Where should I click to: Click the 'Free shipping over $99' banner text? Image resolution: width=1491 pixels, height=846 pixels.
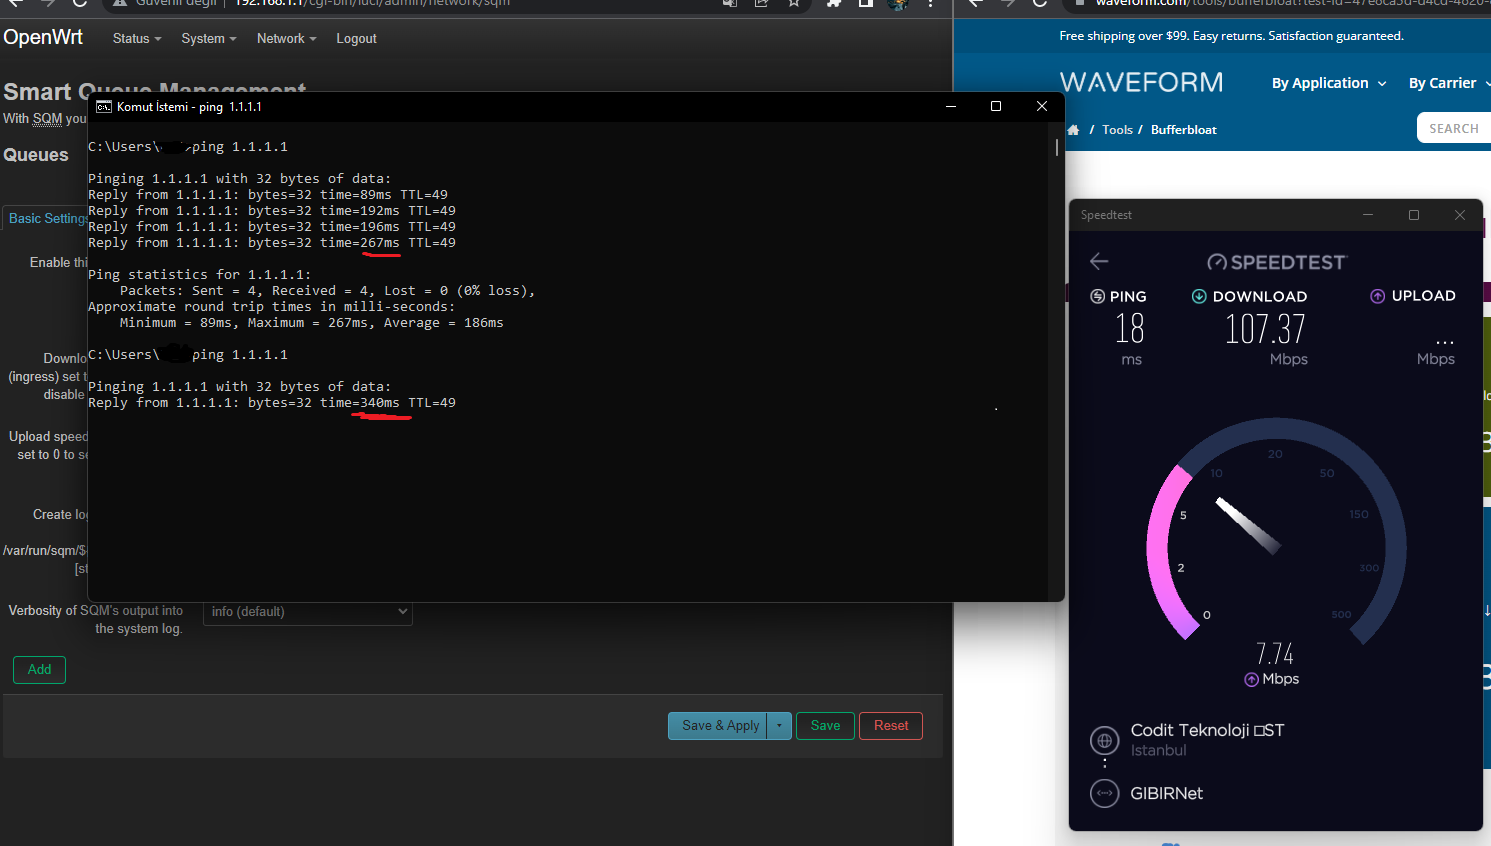point(1231,36)
